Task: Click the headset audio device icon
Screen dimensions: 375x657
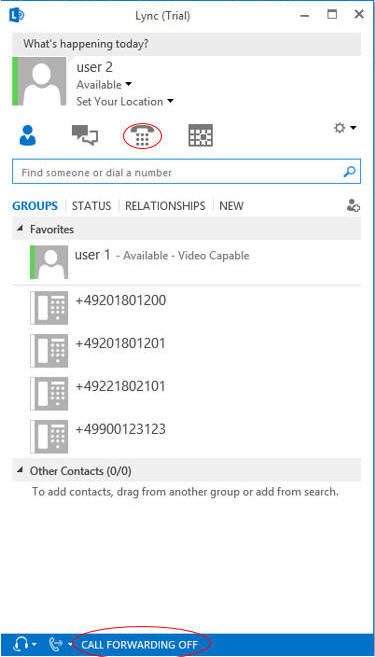Action: [x=21, y=644]
